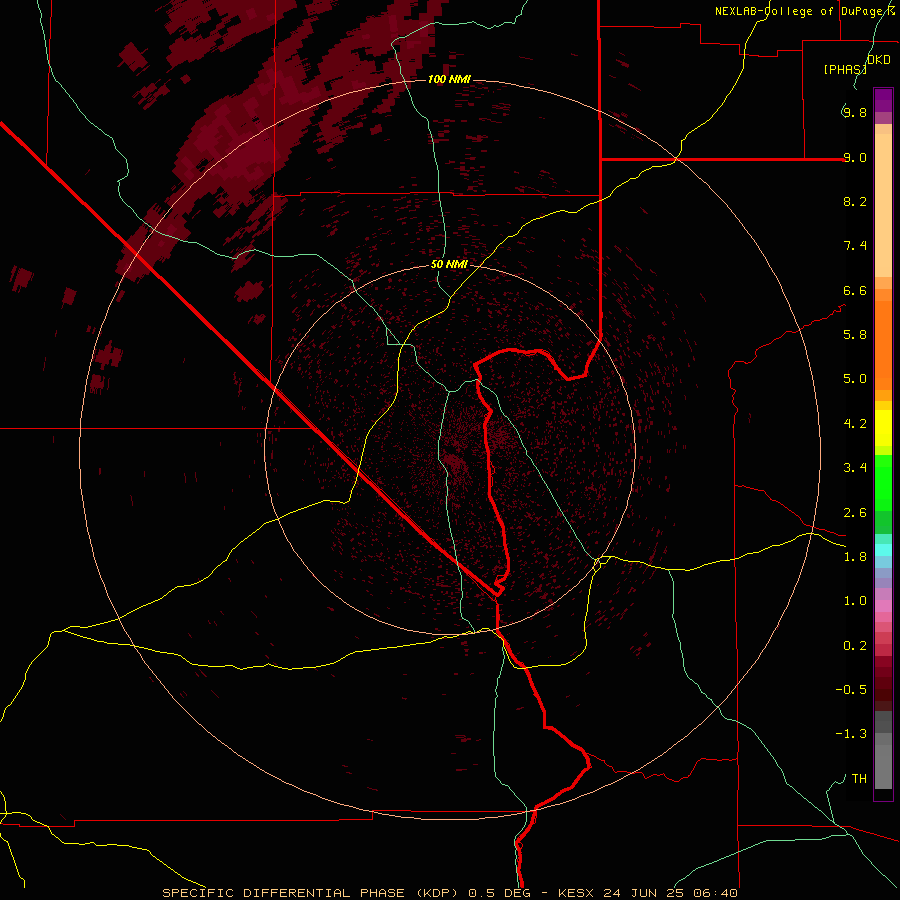The image size is (900, 900).
Task: Click the 1.0 scale value
Action: [x=855, y=601]
